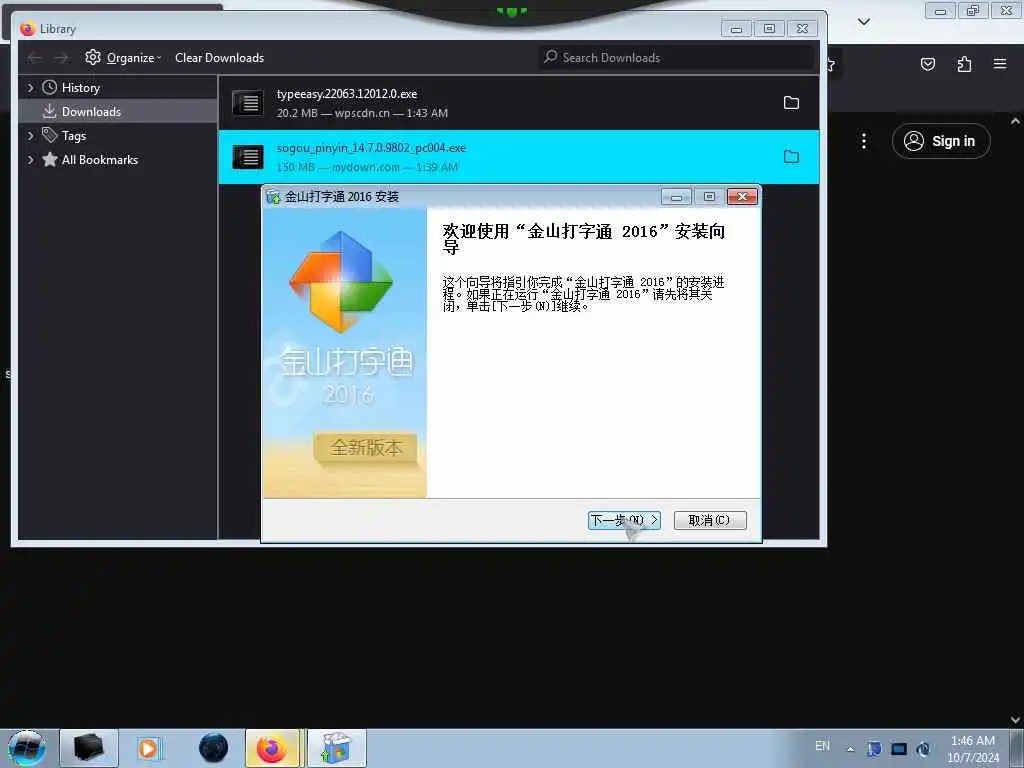Click the Organize gear icon
1024x768 pixels.
click(x=93, y=57)
